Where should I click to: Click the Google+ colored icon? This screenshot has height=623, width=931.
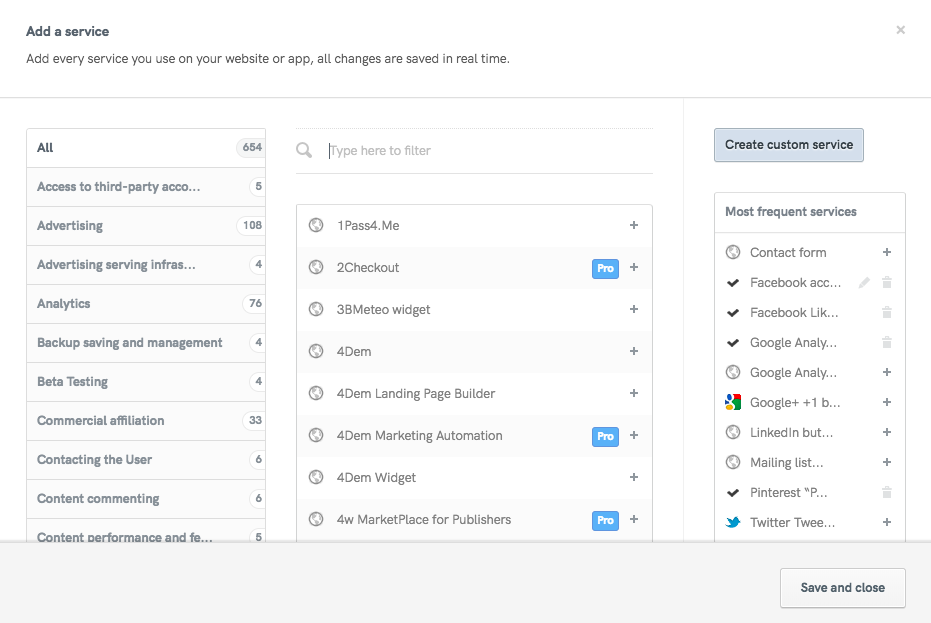pyautogui.click(x=733, y=402)
